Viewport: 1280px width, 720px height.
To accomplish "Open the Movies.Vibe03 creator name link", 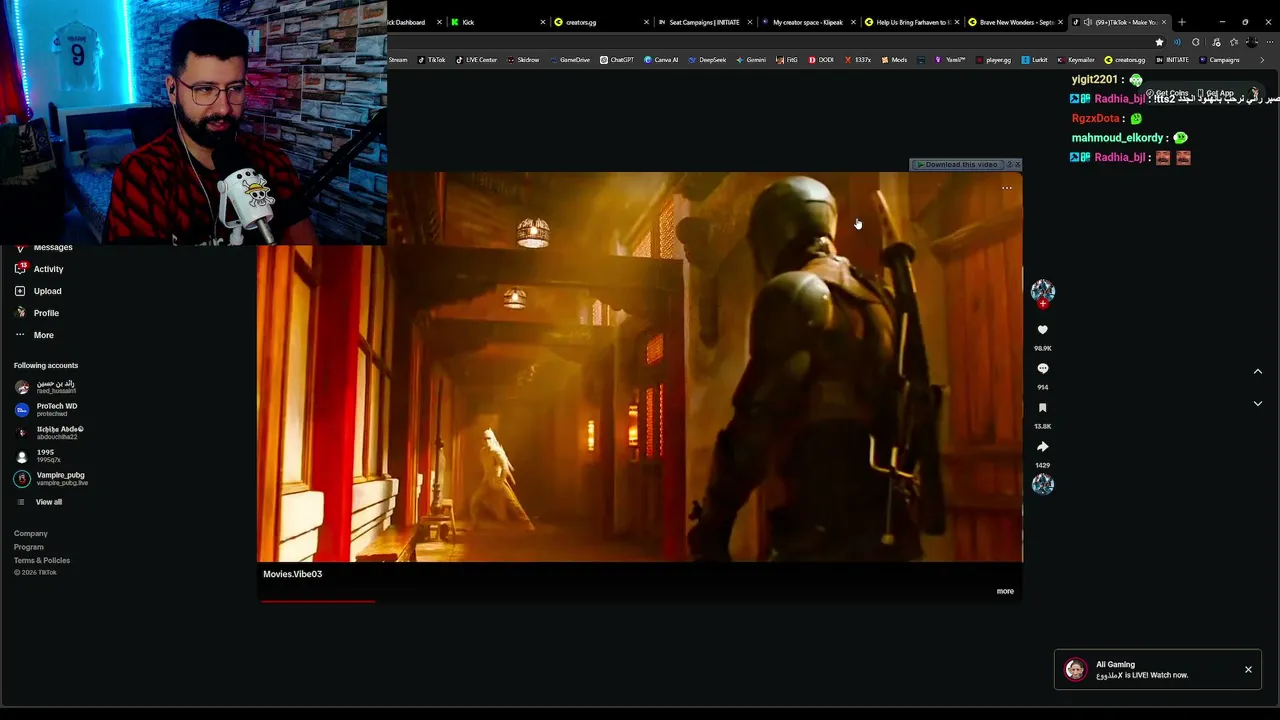I will (x=292, y=574).
